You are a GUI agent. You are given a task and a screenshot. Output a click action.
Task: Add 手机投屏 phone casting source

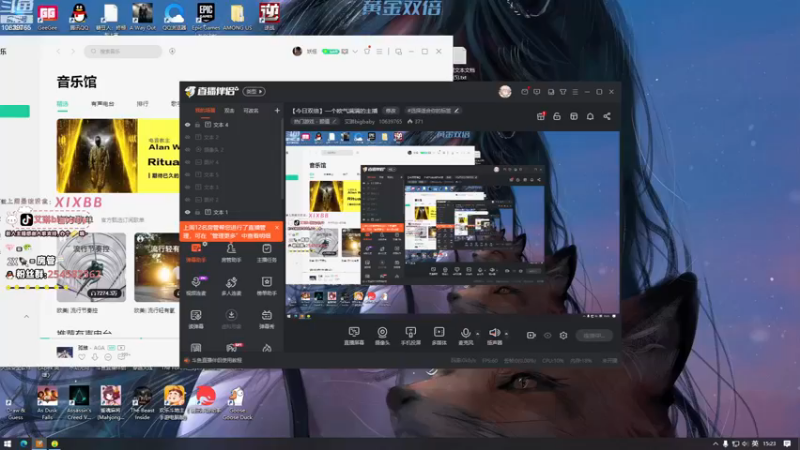410,336
